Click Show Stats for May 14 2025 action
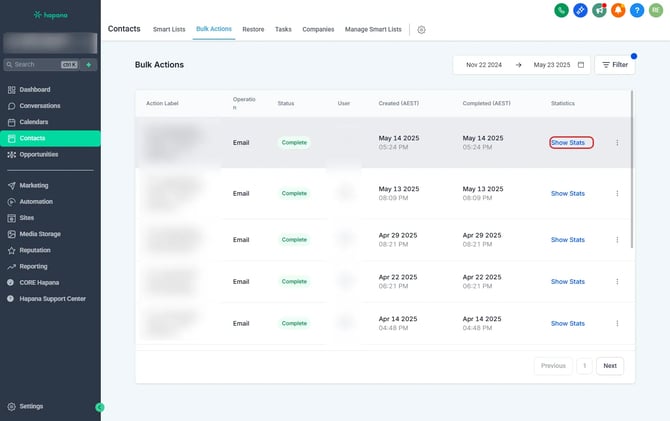 coord(571,143)
